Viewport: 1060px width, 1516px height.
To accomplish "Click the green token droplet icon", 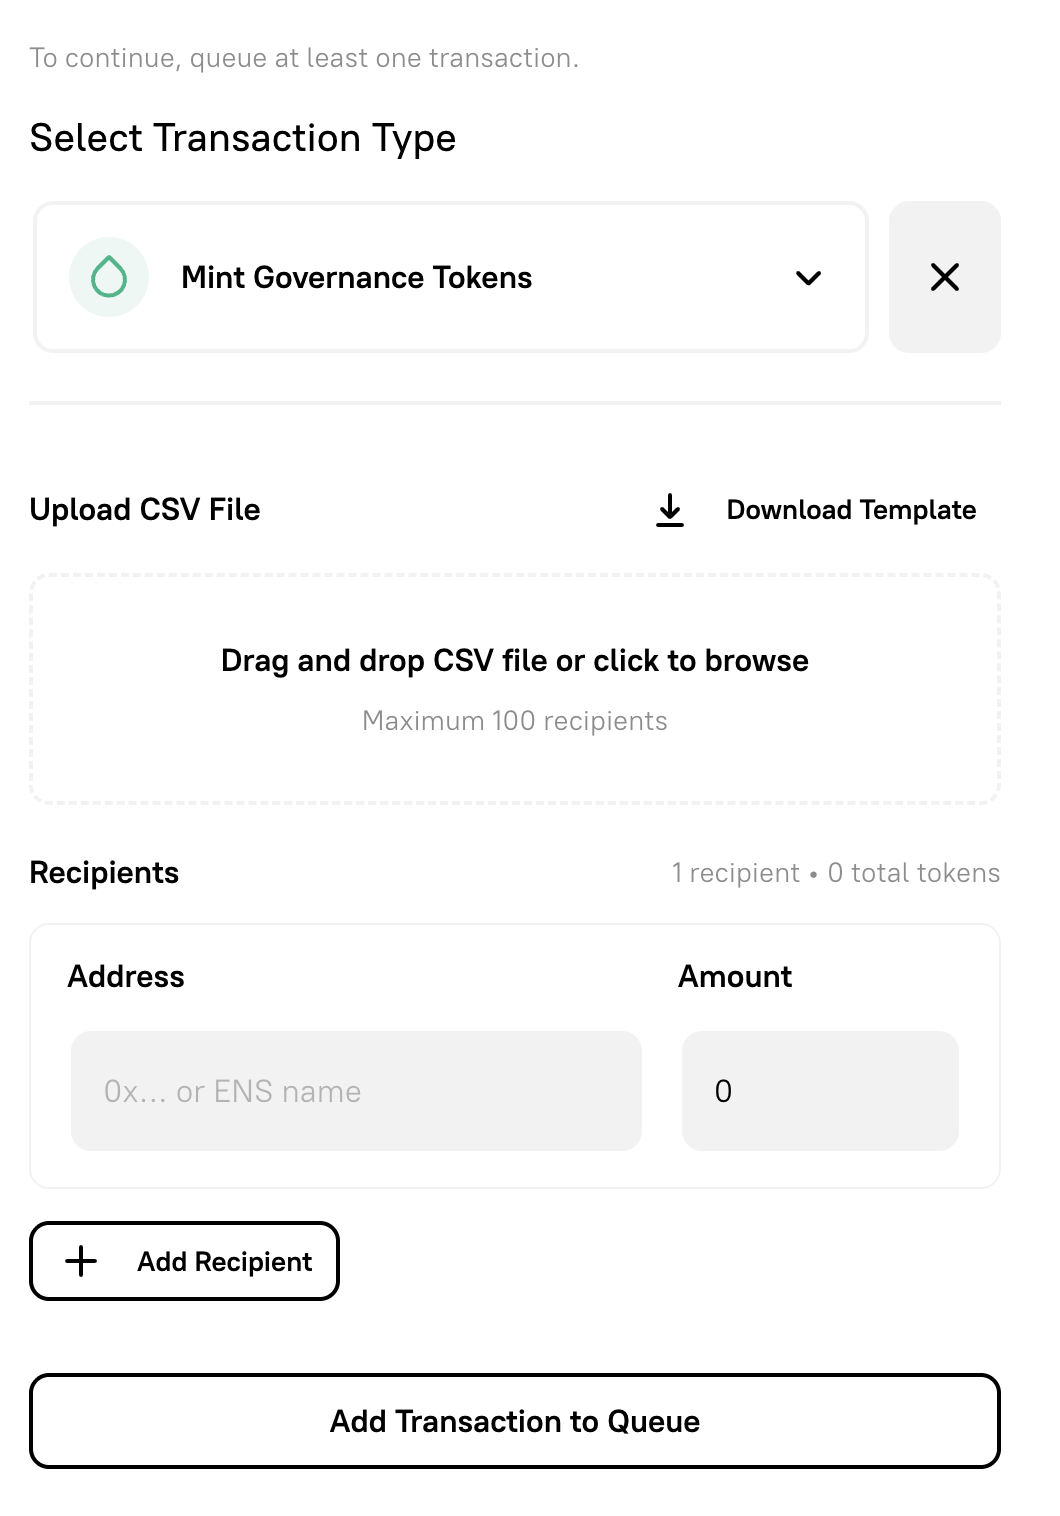I will (x=108, y=277).
